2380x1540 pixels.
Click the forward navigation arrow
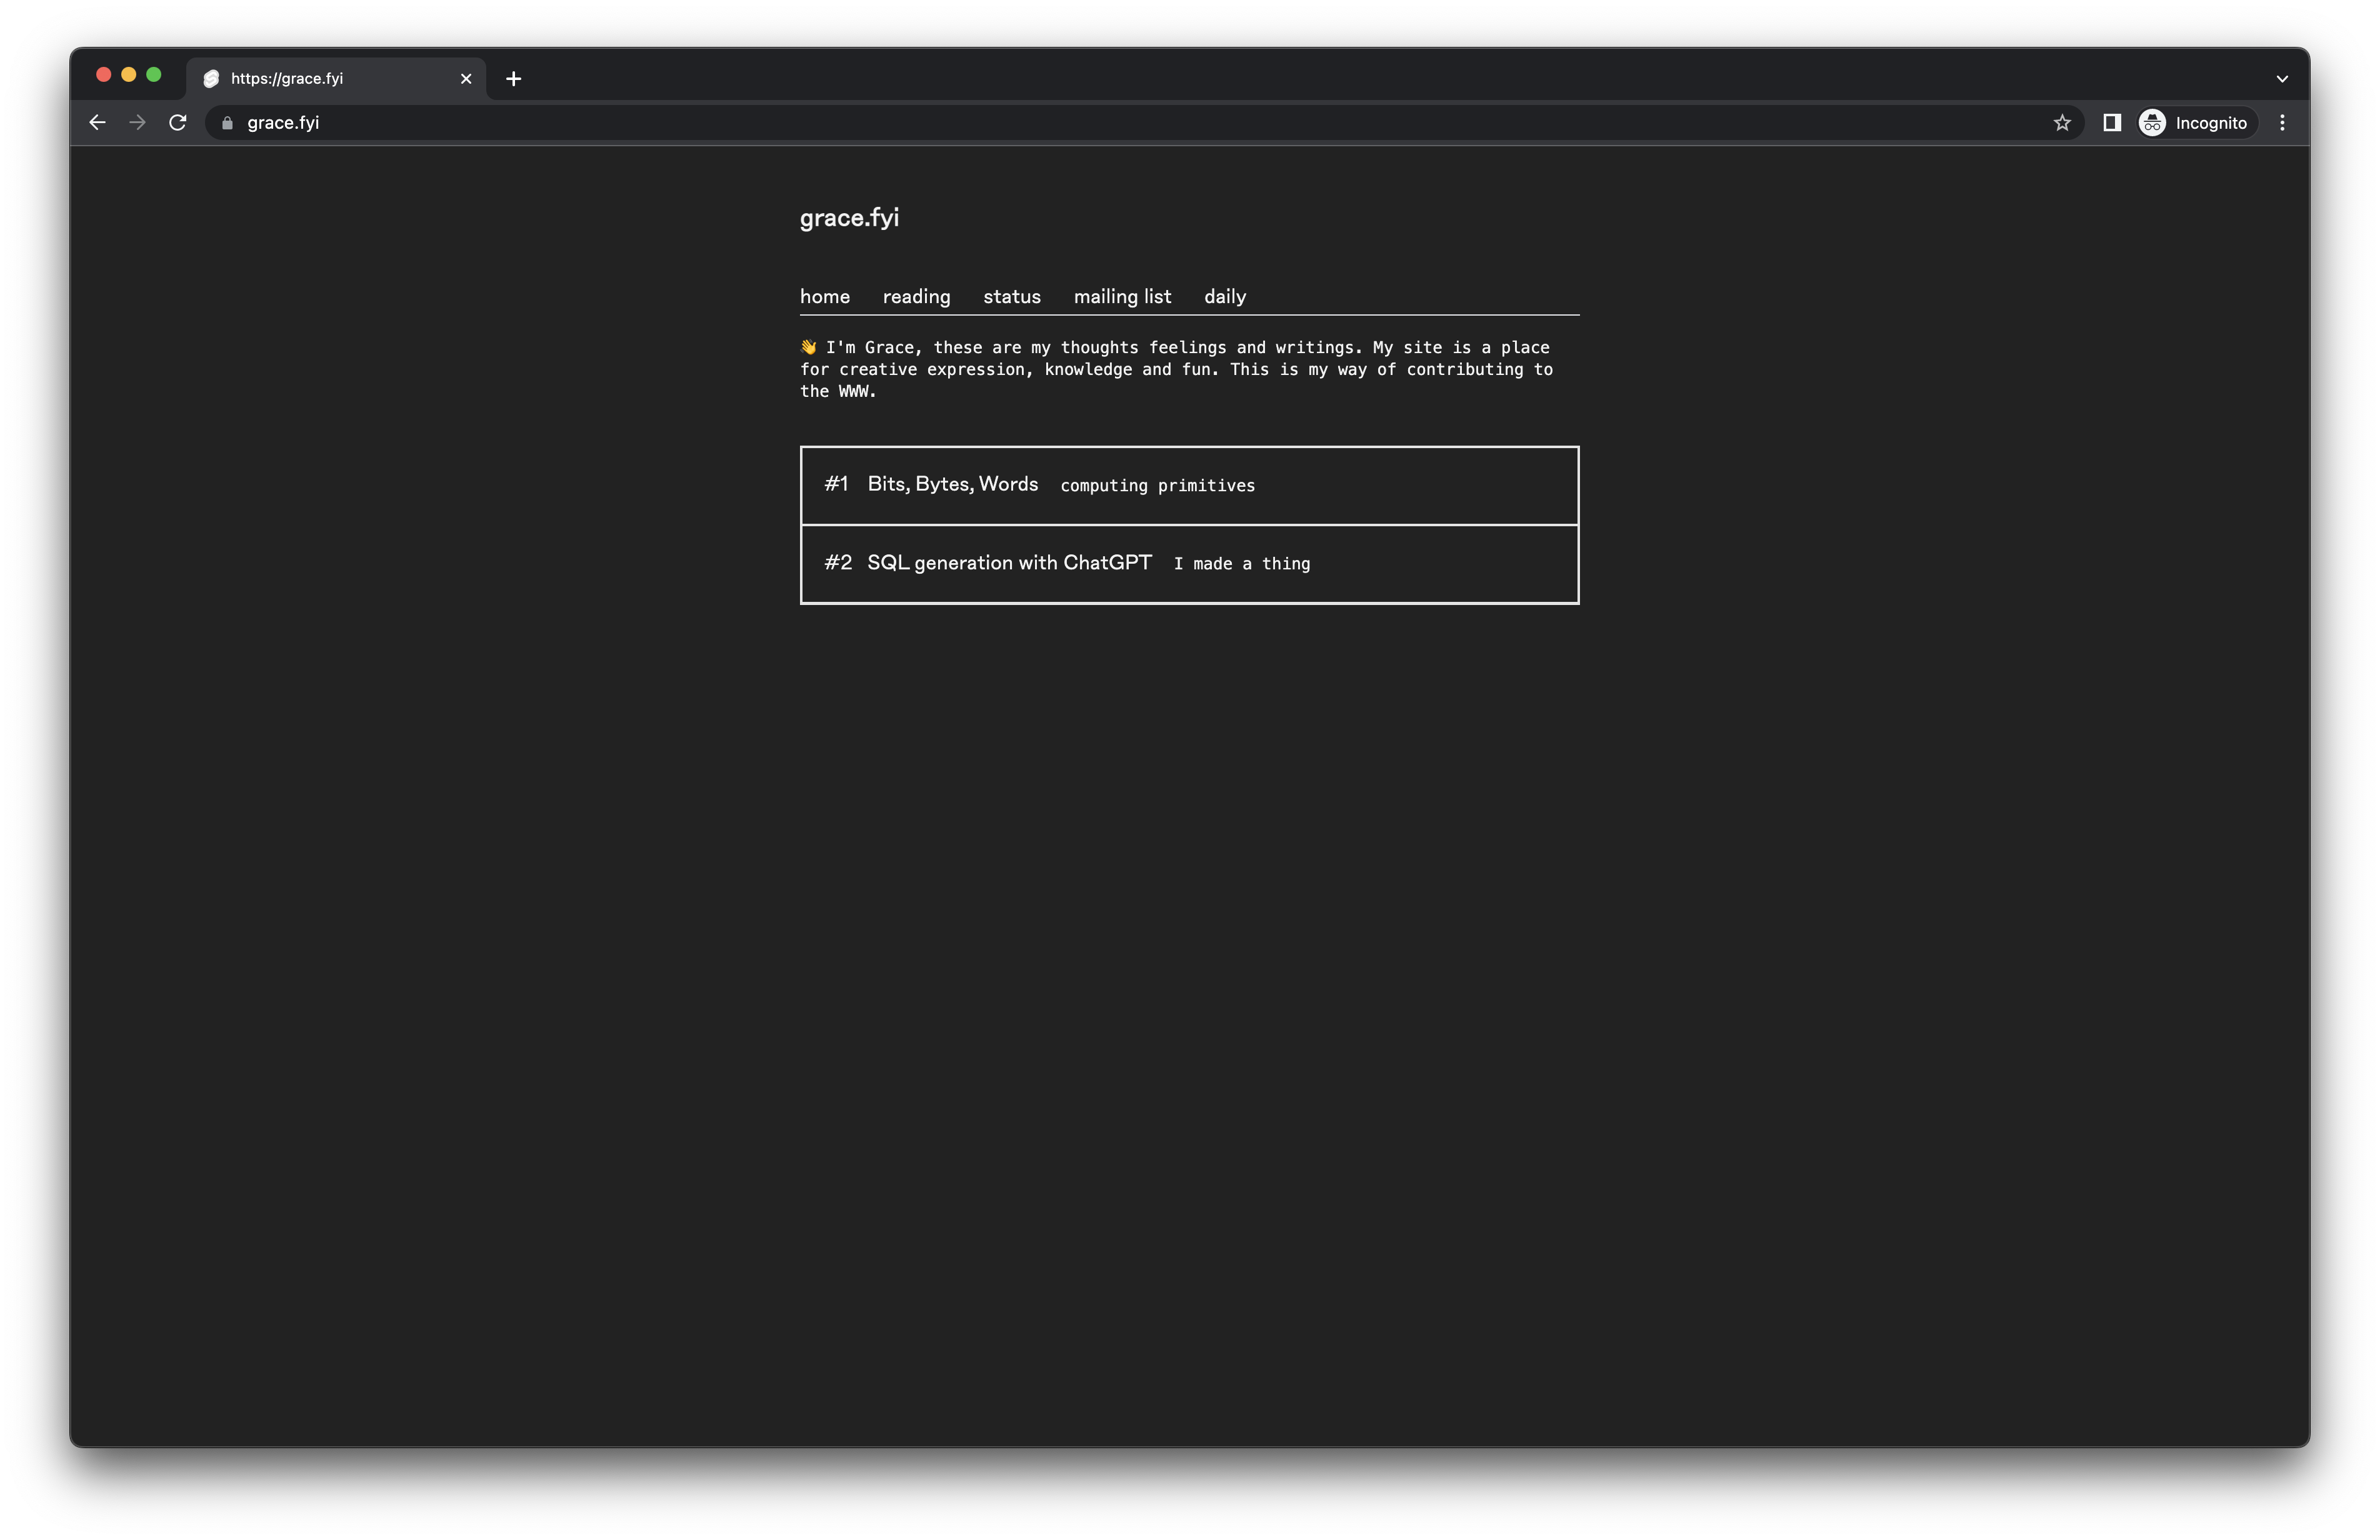pos(138,123)
